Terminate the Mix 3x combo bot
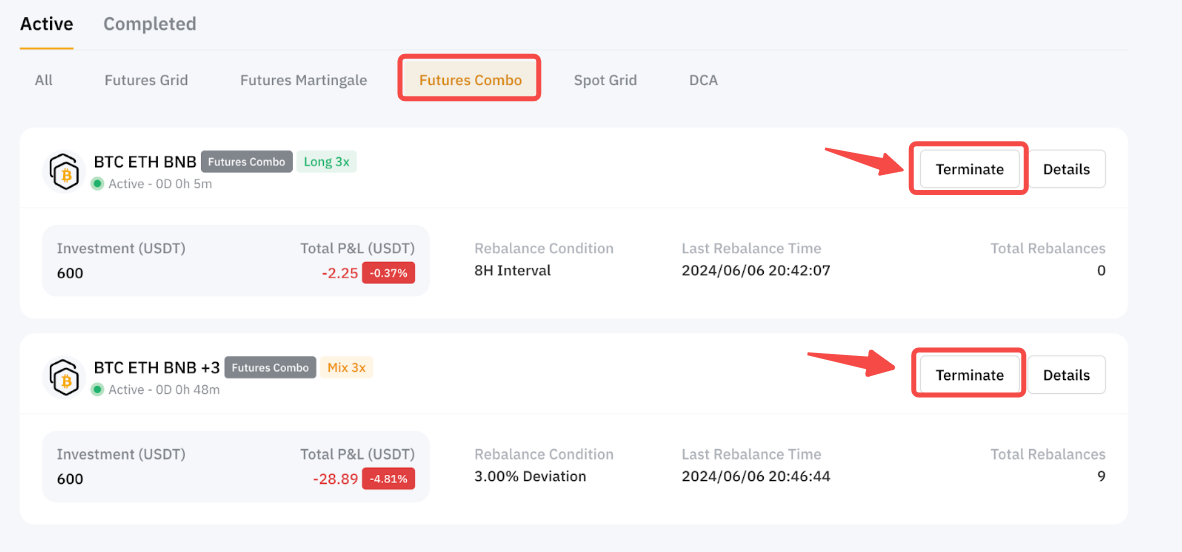 969,375
